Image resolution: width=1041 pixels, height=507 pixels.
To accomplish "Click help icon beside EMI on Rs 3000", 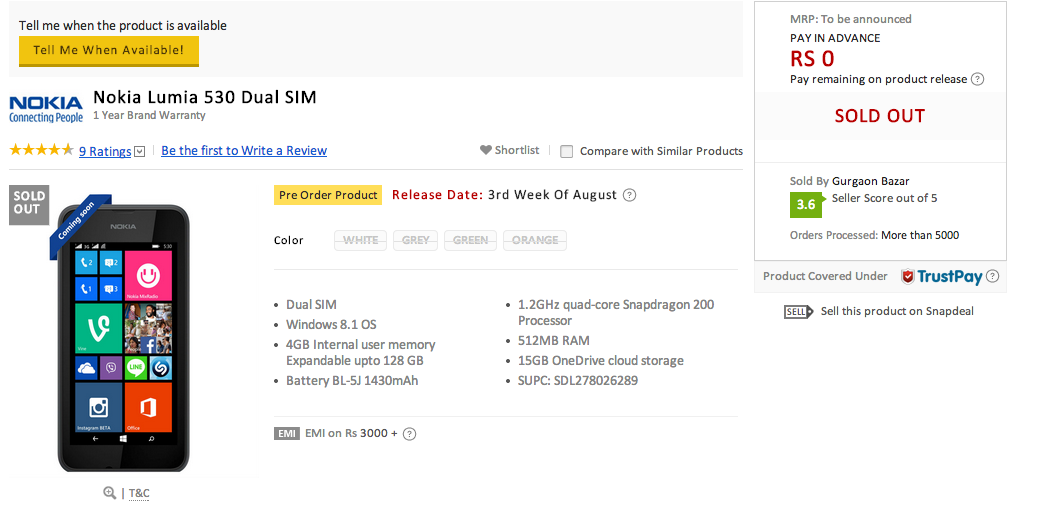I will 409,434.
